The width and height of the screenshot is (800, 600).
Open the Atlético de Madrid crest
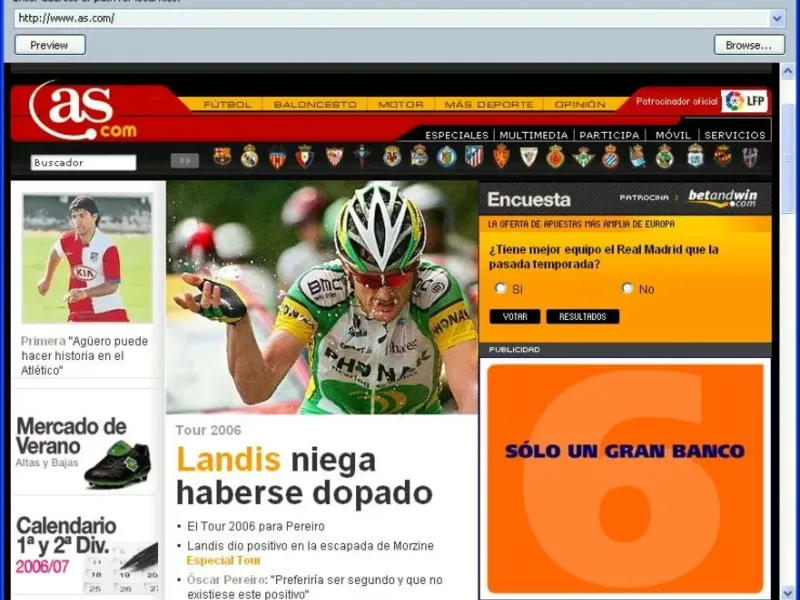pos(474,156)
